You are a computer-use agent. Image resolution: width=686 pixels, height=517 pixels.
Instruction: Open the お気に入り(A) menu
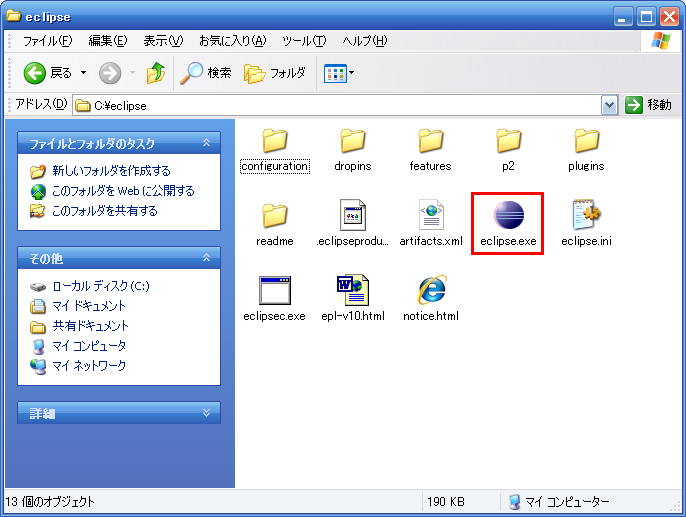[232, 41]
